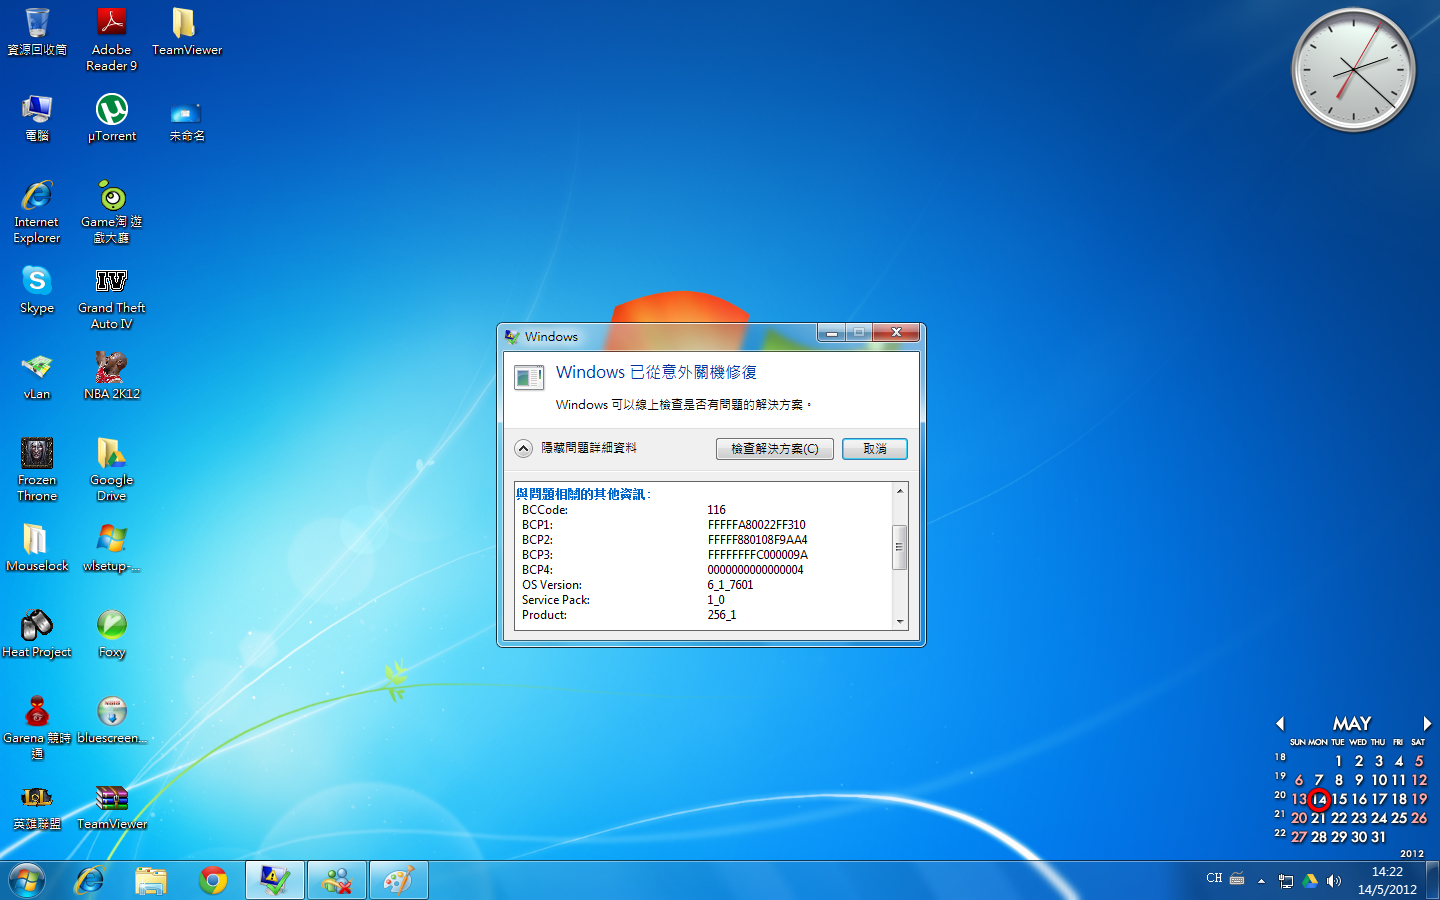
Task: Collapse the problem details section
Action: (x=524, y=449)
